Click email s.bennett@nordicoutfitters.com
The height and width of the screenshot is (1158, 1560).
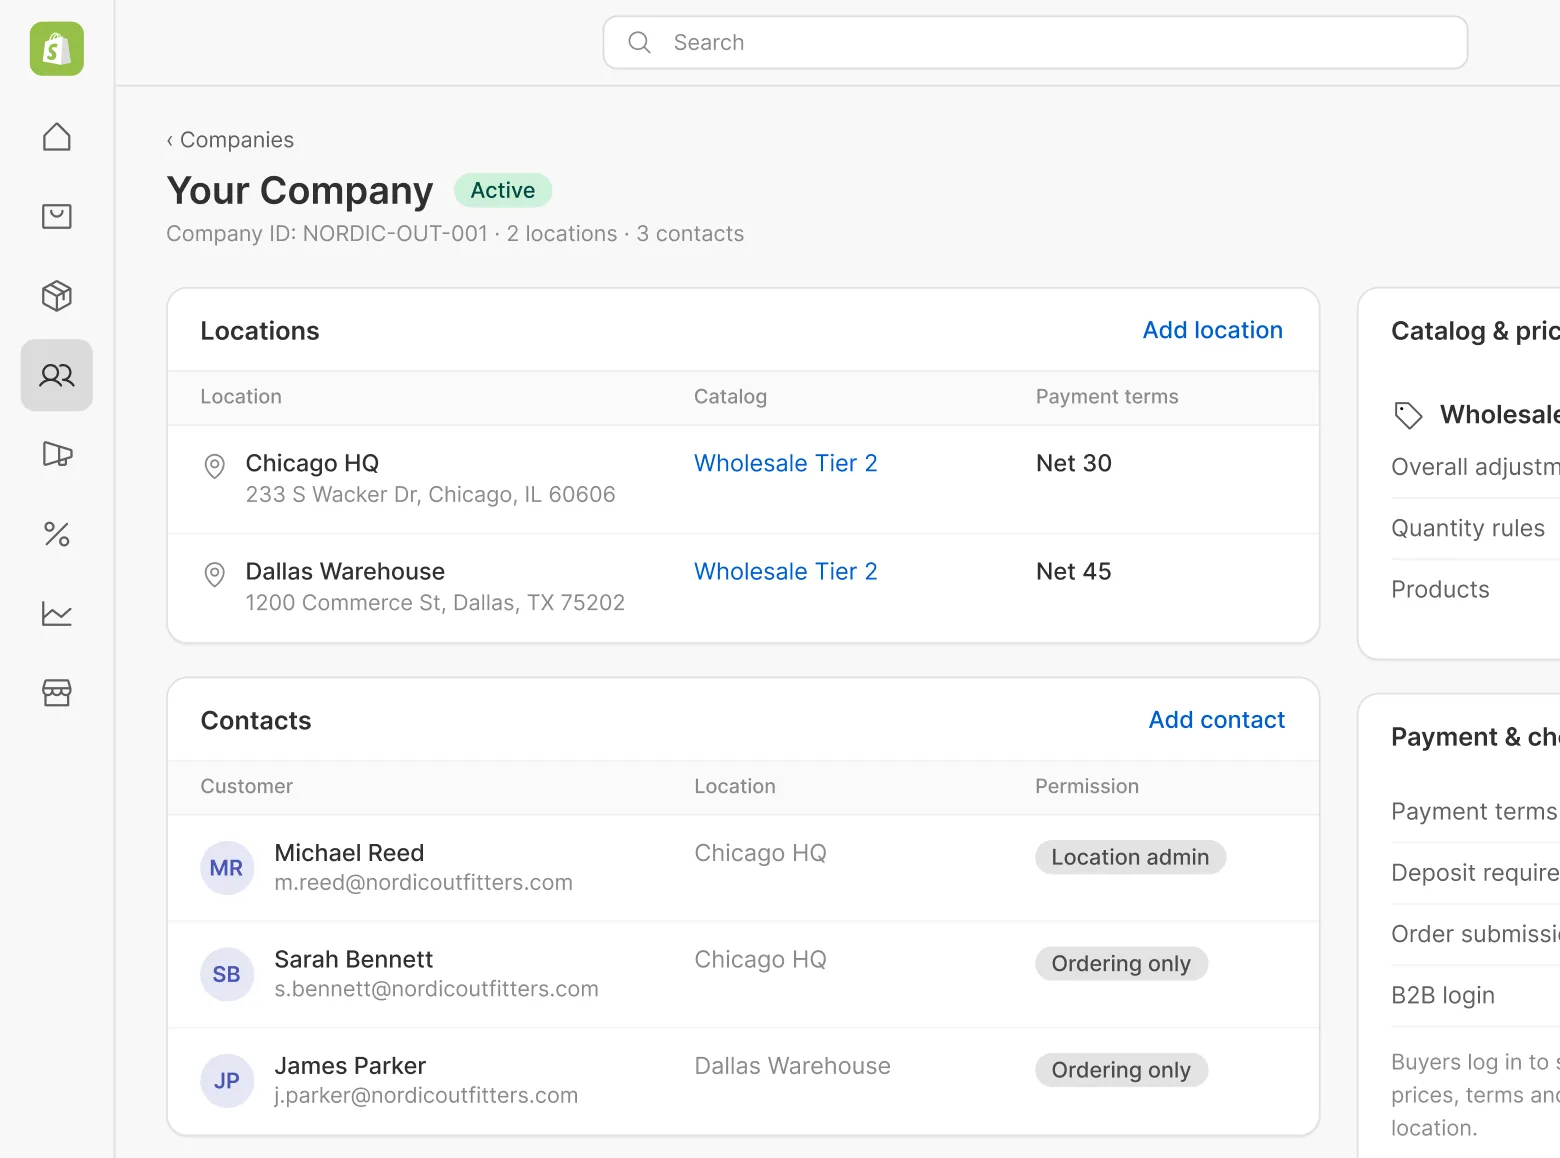pos(436,988)
